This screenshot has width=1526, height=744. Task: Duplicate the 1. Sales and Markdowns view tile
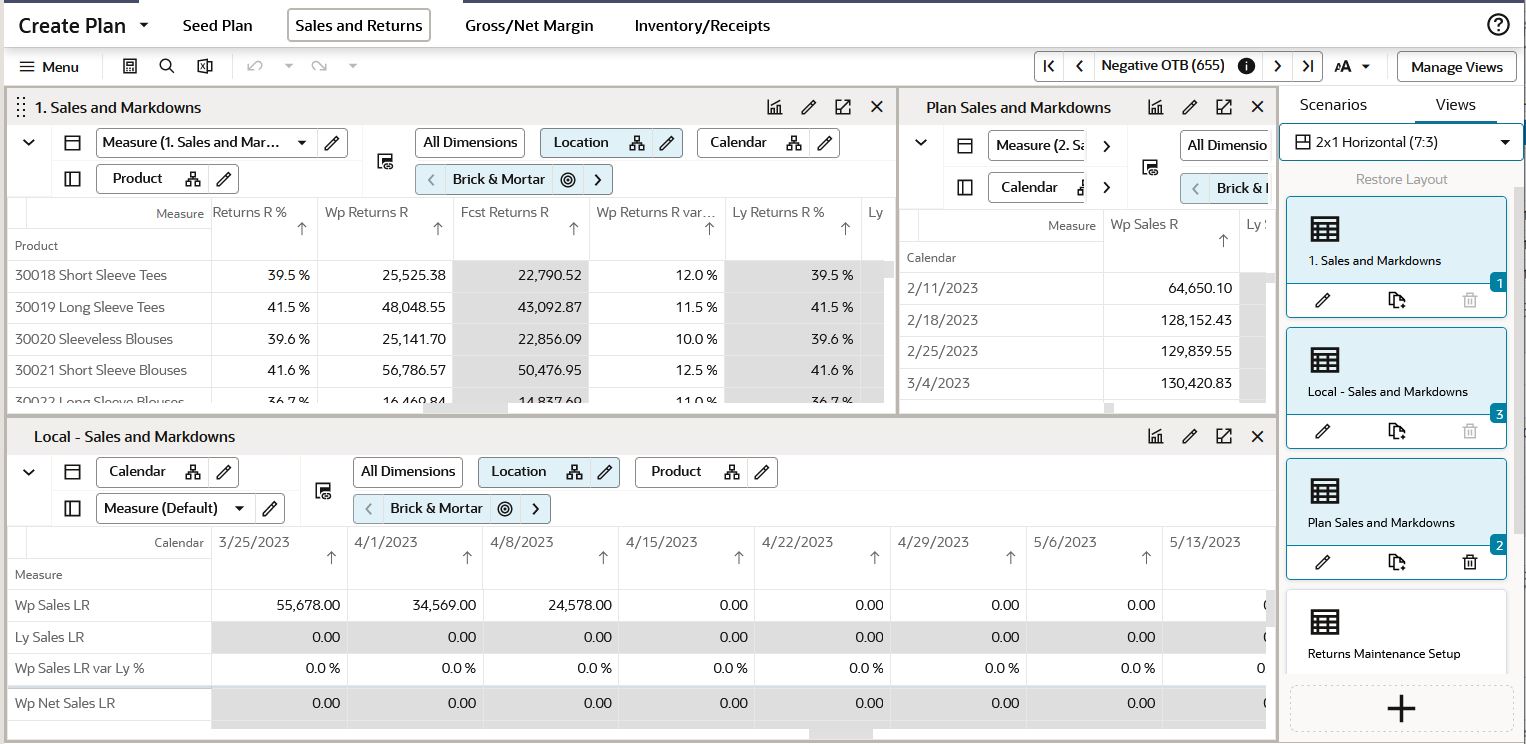point(1397,300)
